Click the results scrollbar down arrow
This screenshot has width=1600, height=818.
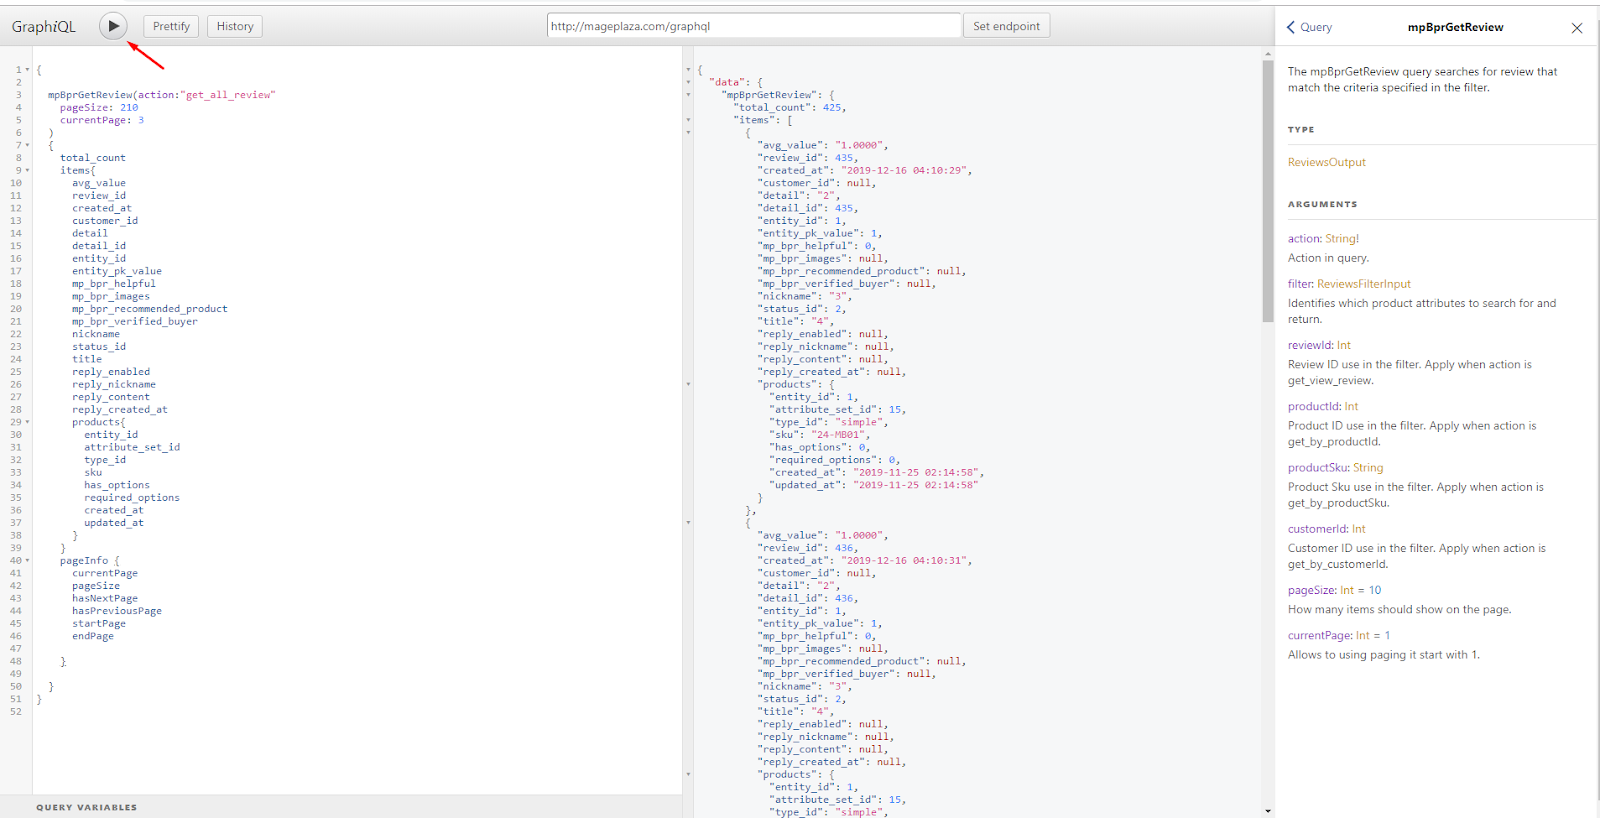pos(1268,811)
